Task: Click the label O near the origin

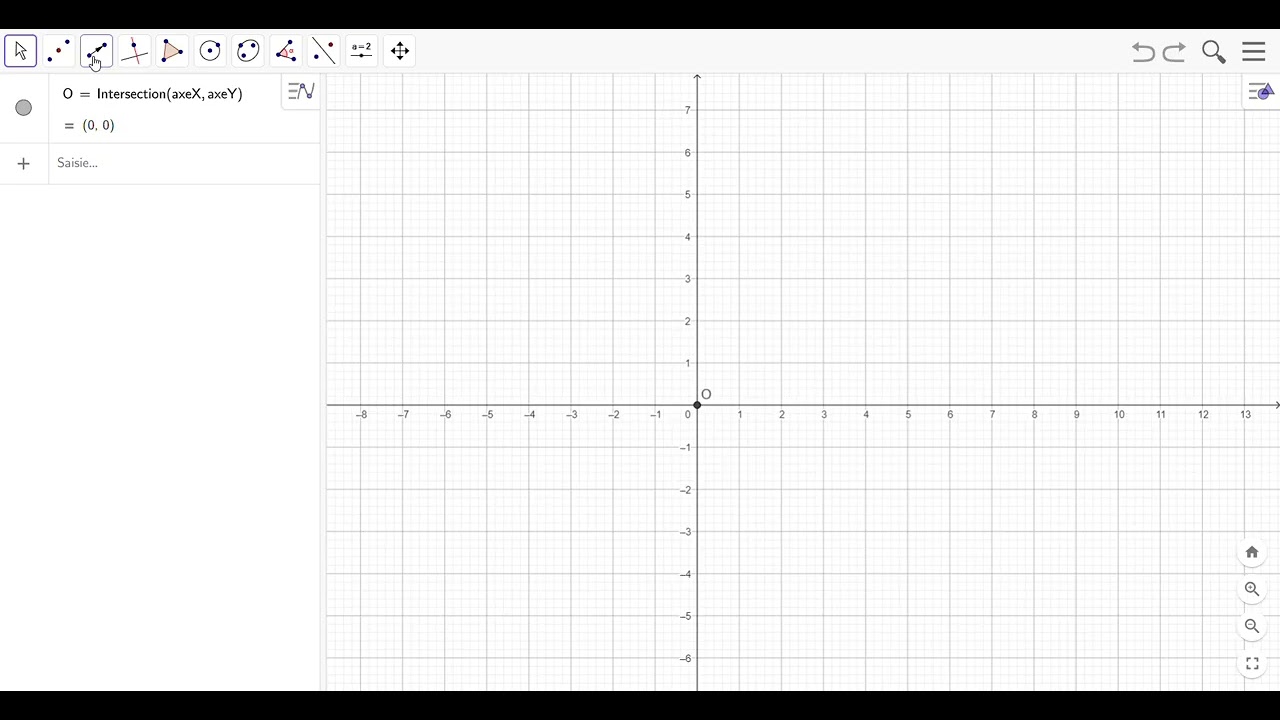Action: coord(706,394)
